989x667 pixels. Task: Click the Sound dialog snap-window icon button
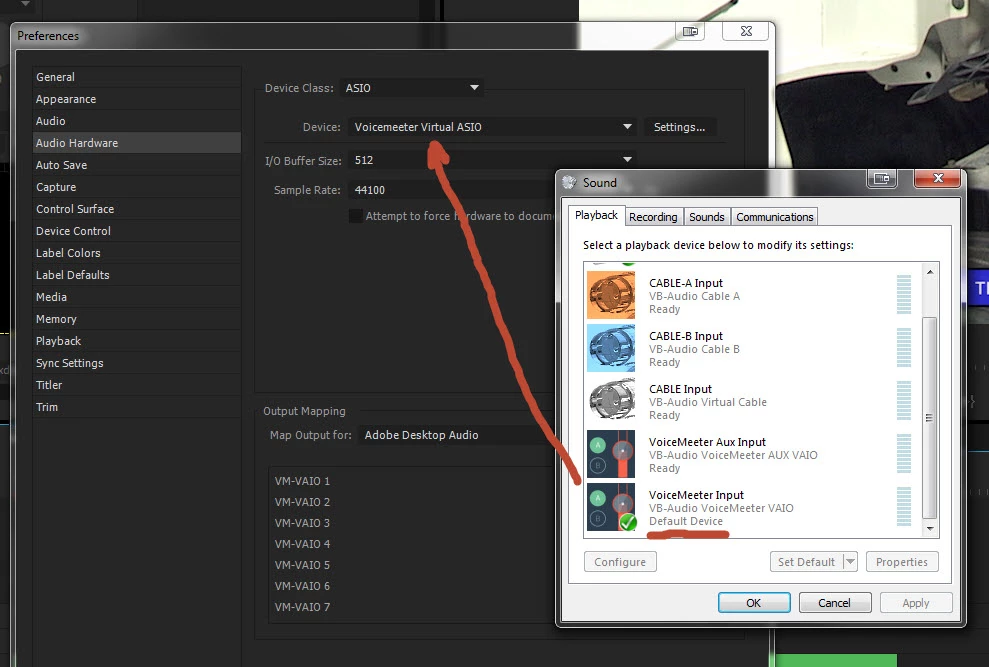coord(882,179)
